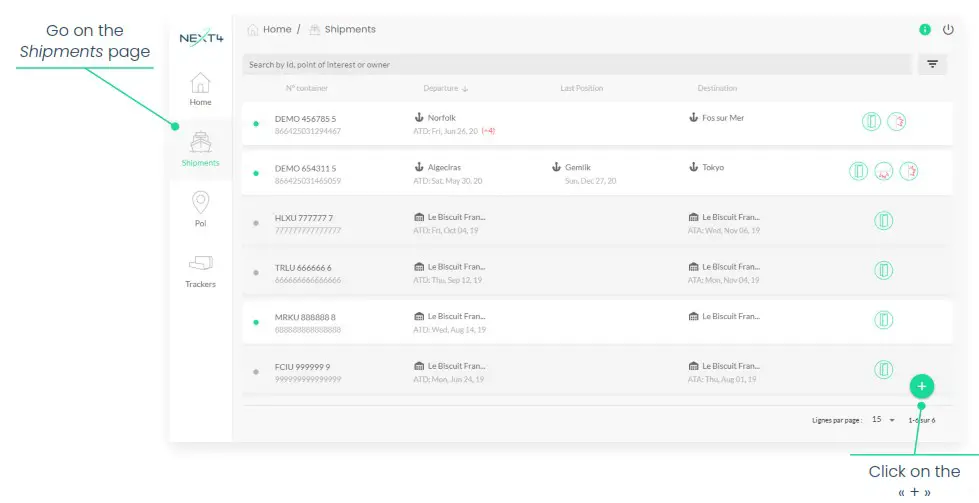Click anchor icon next to Tokyo
The image size is (979, 503).
coord(693,167)
